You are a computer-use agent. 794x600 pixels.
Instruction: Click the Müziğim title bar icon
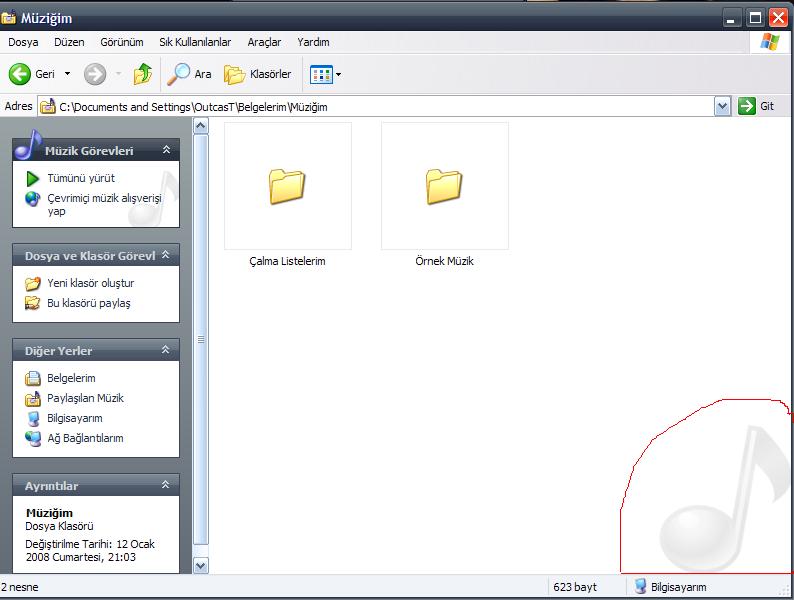(x=9, y=18)
